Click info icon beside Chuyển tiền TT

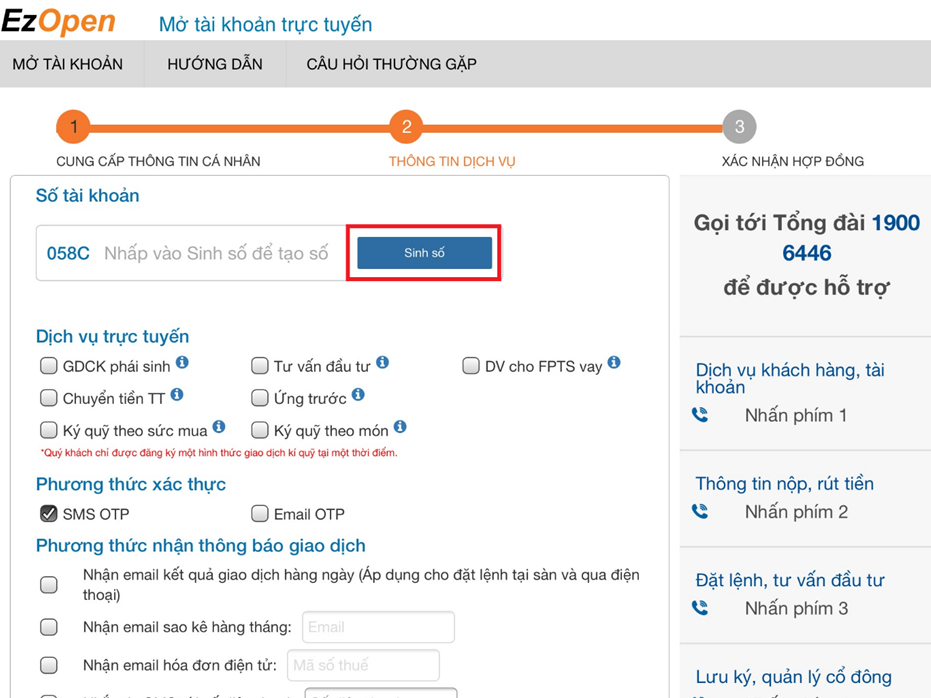click(x=177, y=395)
